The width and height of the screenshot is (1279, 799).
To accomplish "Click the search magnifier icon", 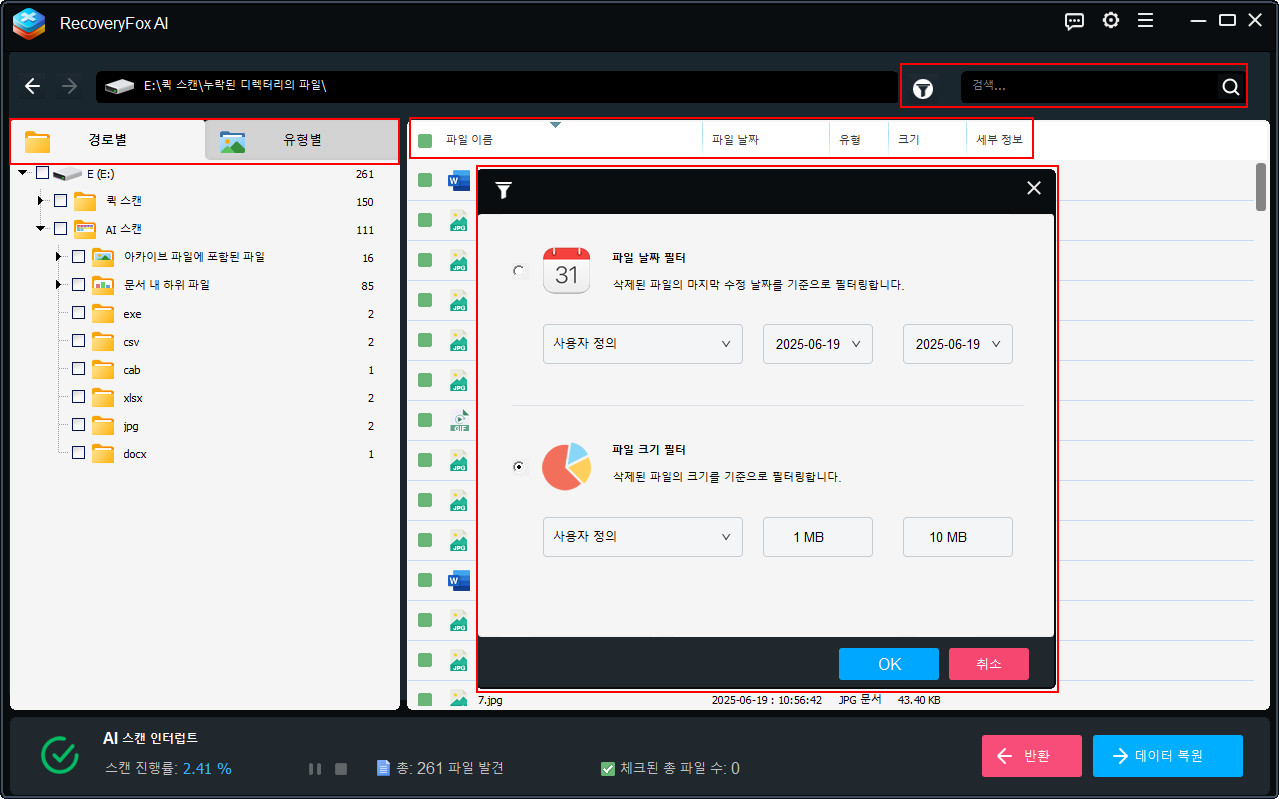I will point(1230,87).
